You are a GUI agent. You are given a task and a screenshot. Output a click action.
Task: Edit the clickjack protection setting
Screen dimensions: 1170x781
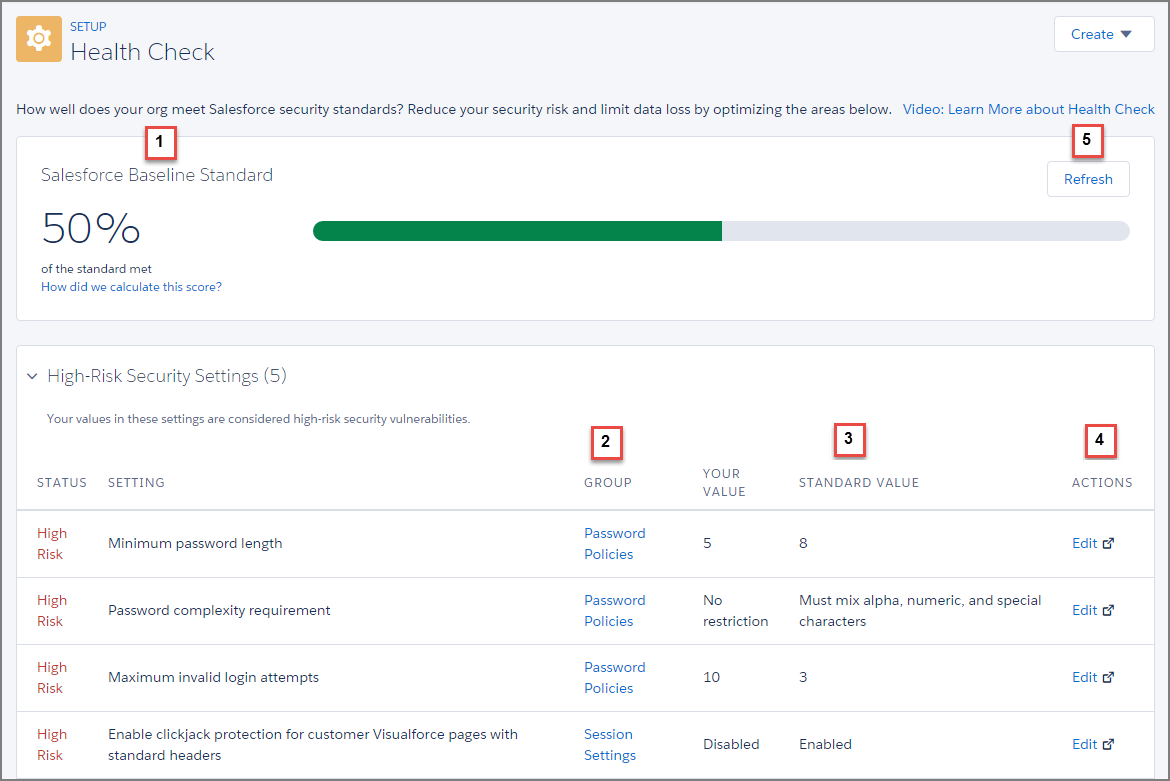pos(1084,744)
